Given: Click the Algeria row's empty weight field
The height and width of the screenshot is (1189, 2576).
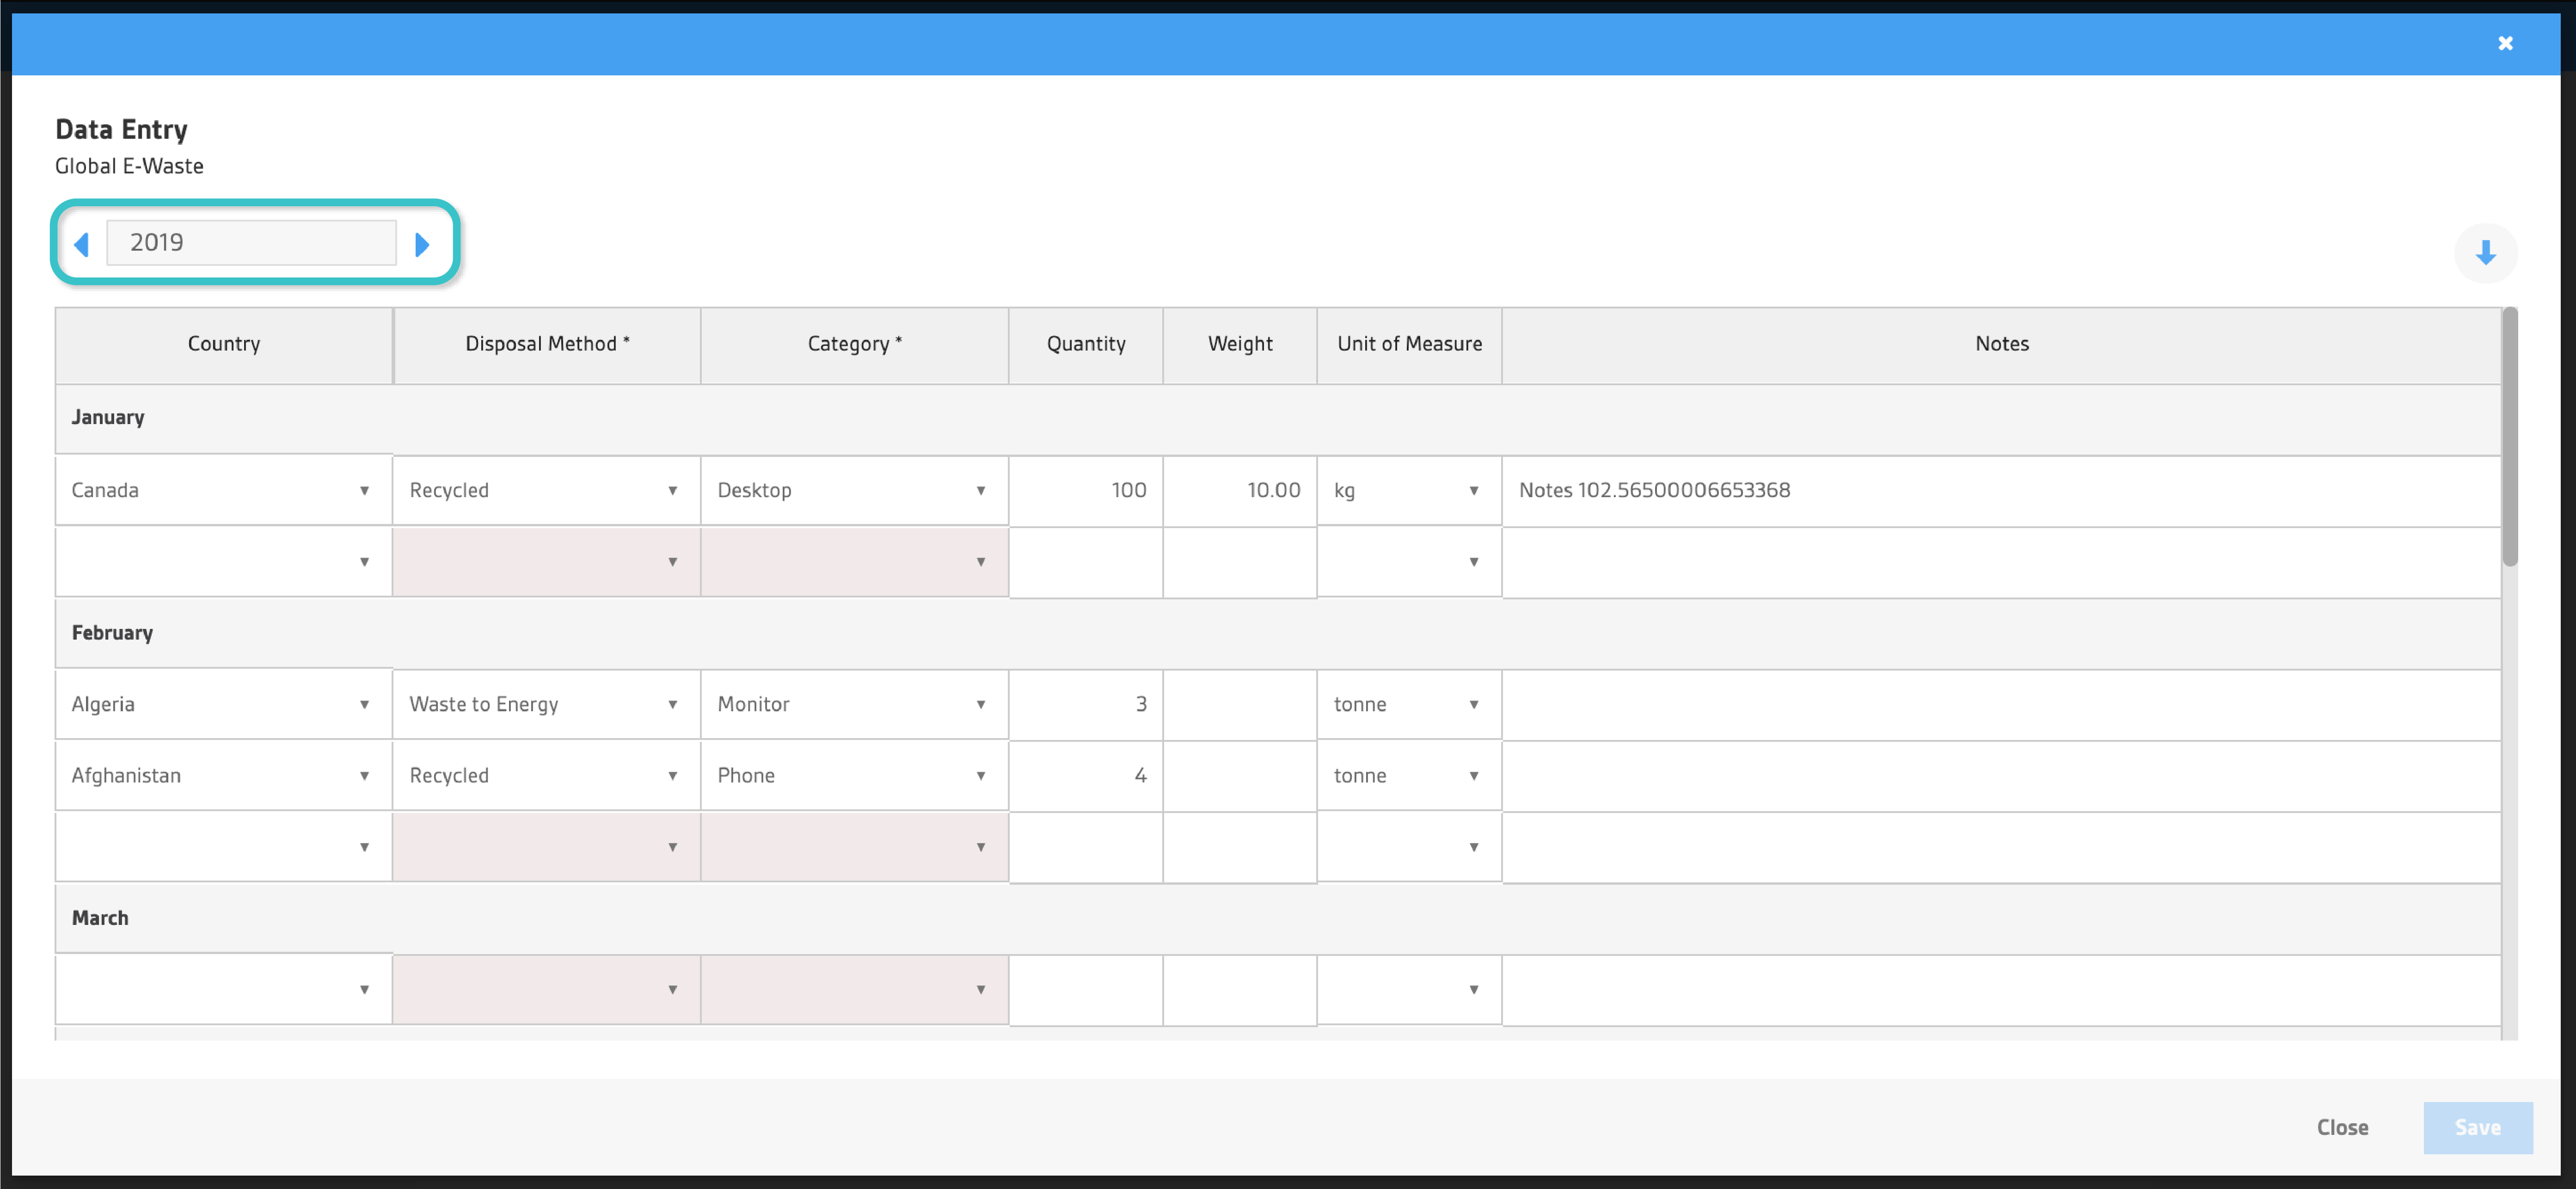Looking at the screenshot, I should tap(1240, 704).
